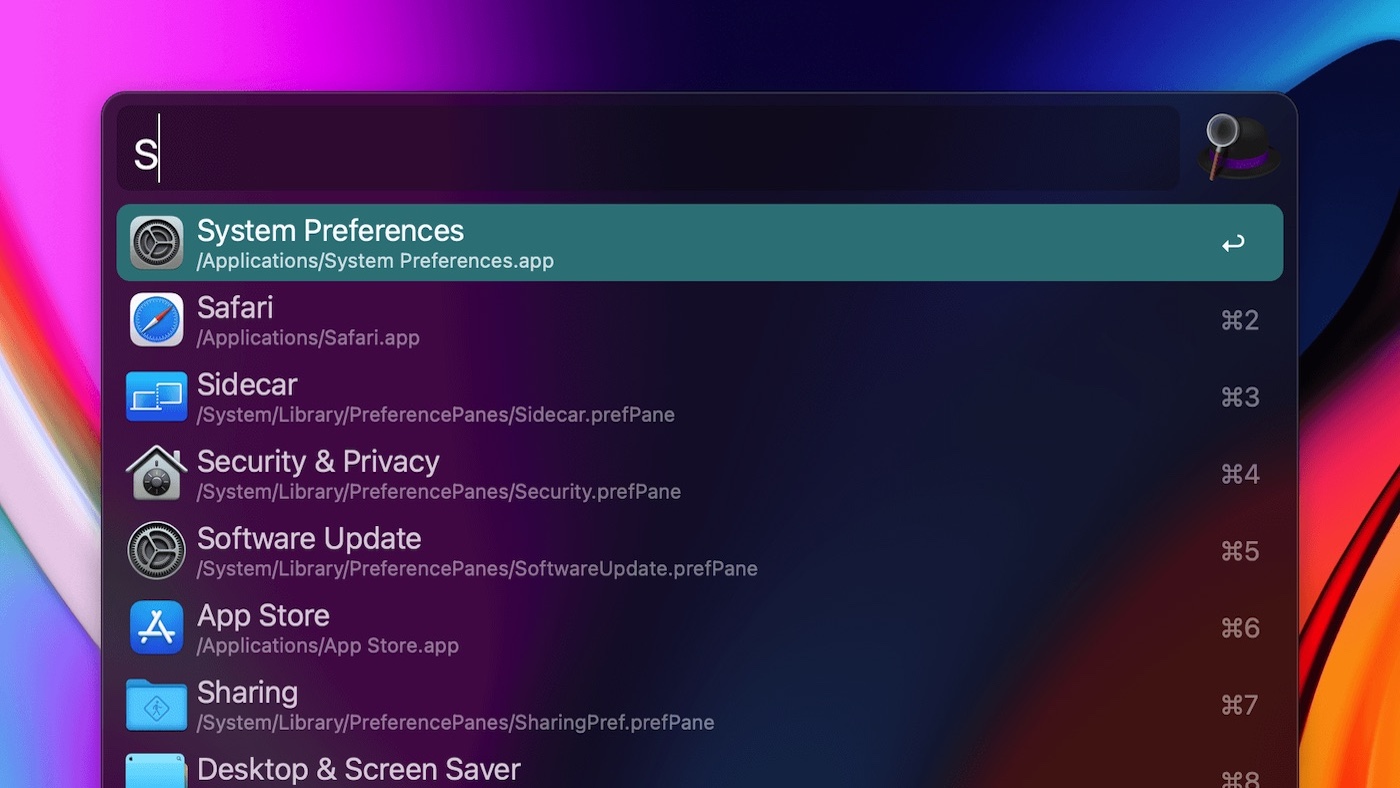The height and width of the screenshot is (788, 1400).
Task: Click the Desktop & Screen Saver icon
Action: point(157,772)
